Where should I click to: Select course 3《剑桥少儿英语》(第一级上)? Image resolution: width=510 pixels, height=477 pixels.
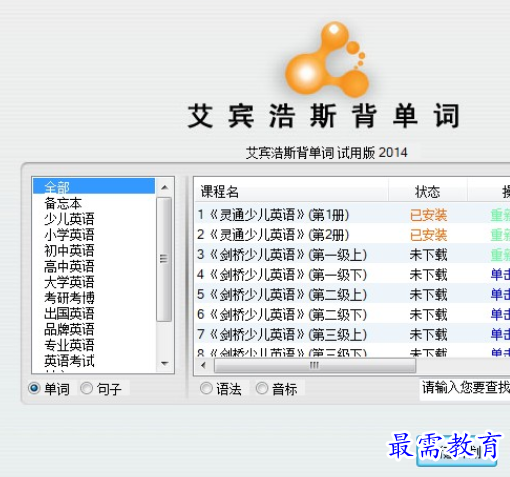[x=282, y=255]
